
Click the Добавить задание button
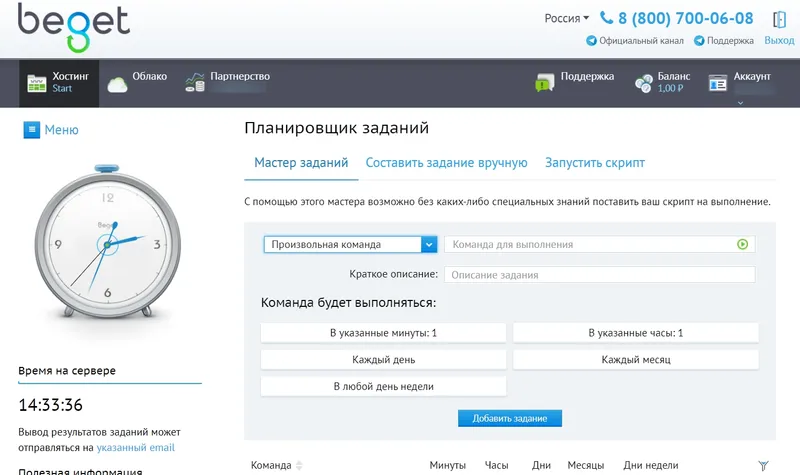pos(510,418)
